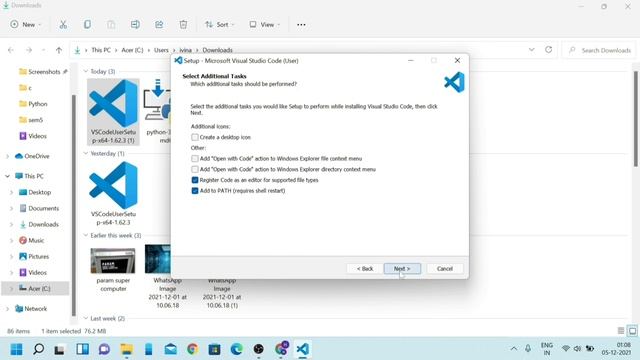Click Users in the address breadcrumb
The height and width of the screenshot is (360, 640).
click(x=161, y=50)
